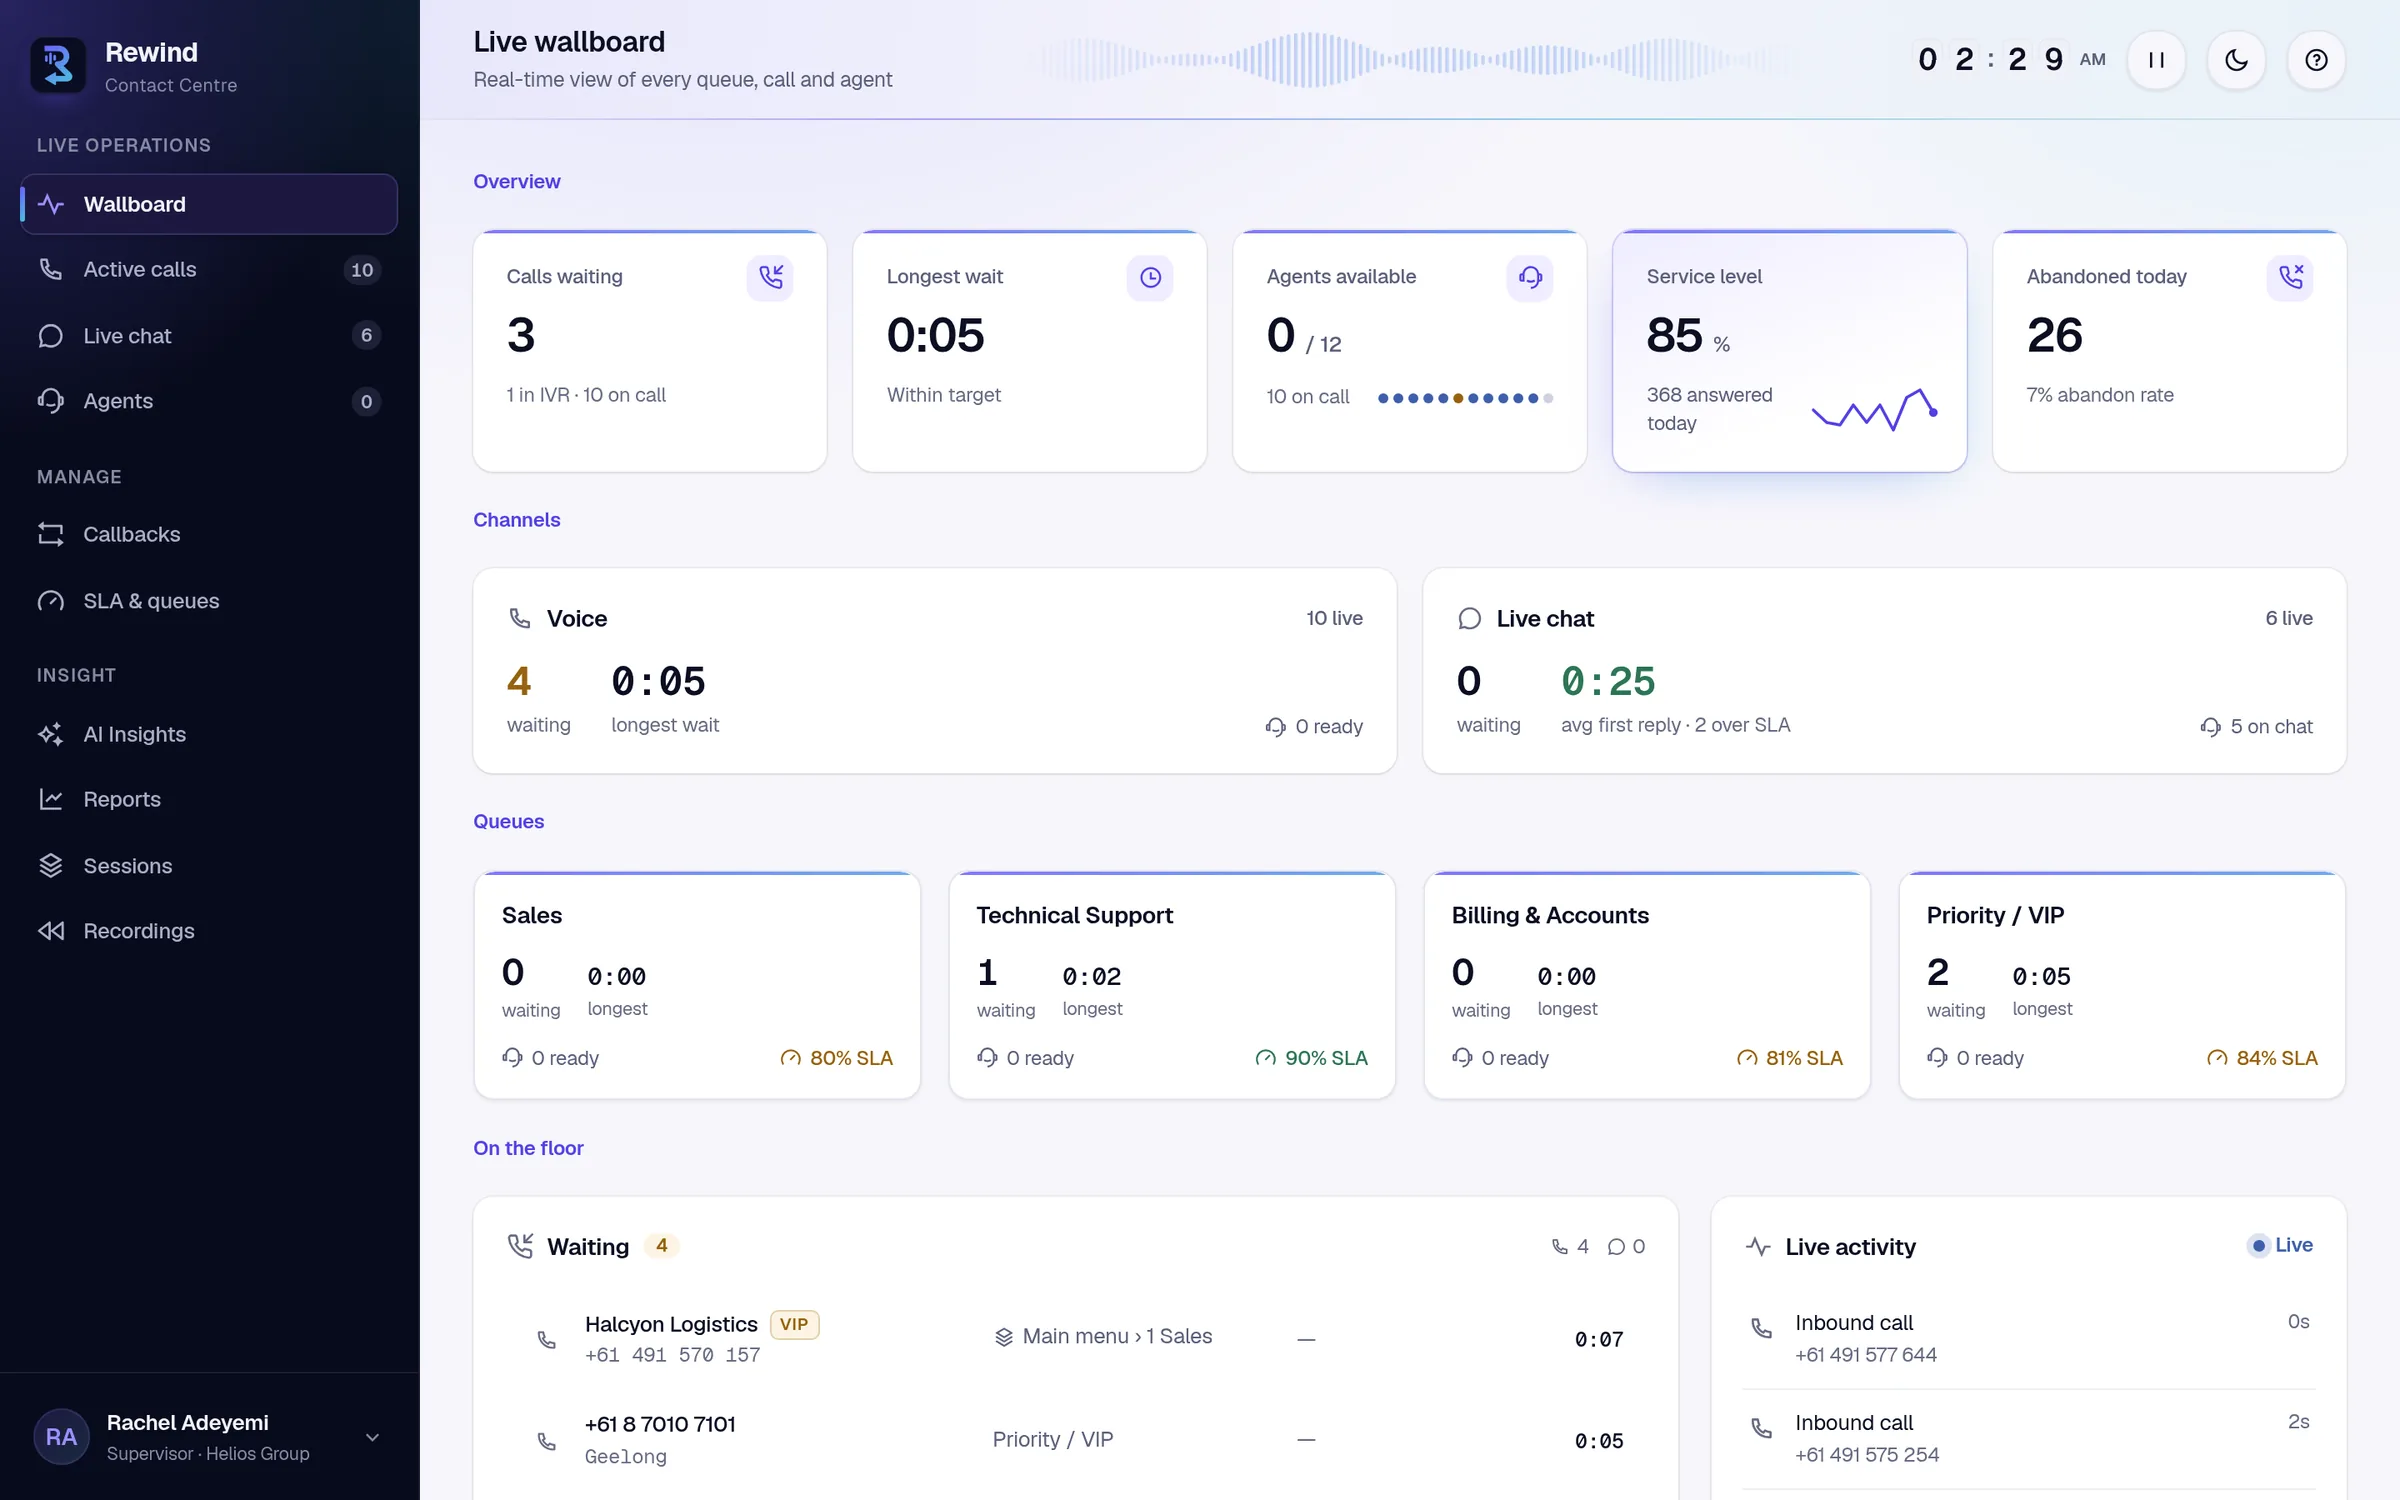Click the Active calls badge showing 10
The height and width of the screenshot is (1500, 2400).
pos(362,270)
